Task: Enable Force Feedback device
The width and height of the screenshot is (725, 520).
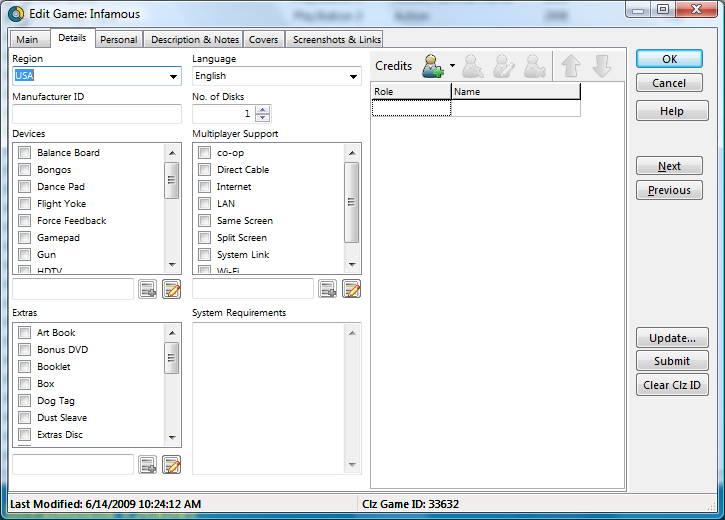Action: point(25,221)
